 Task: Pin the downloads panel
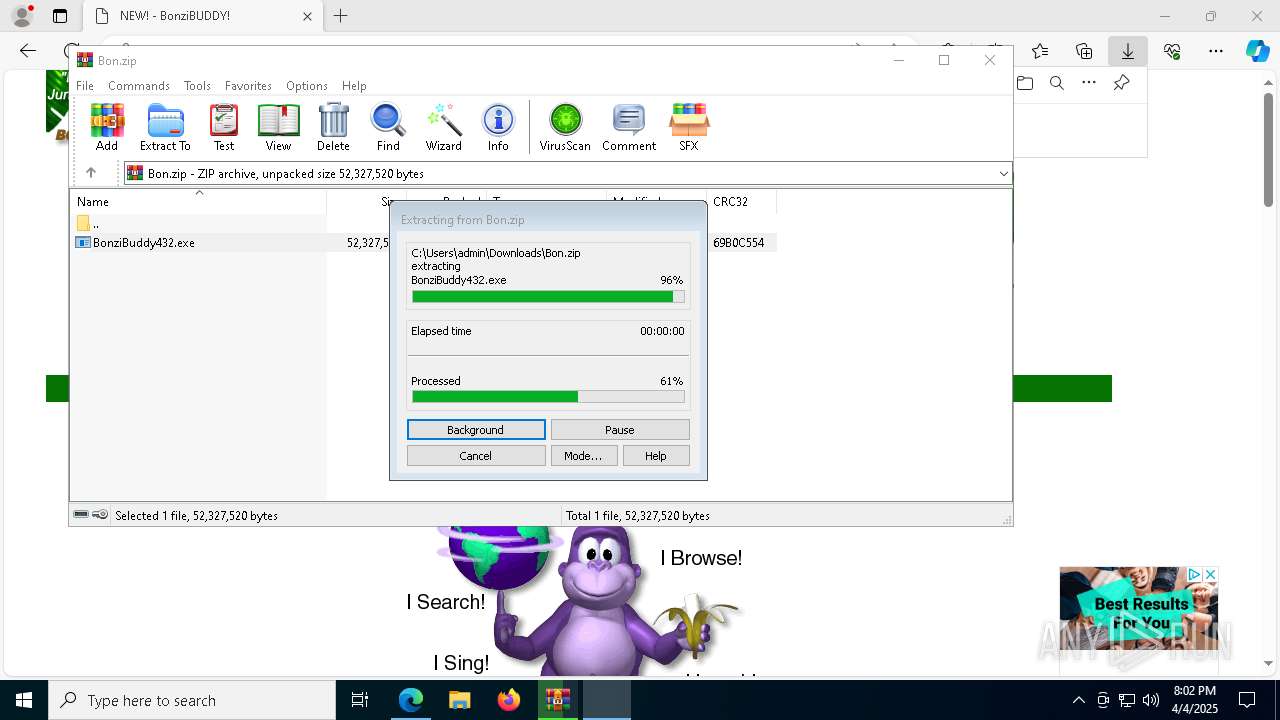[x=1121, y=83]
